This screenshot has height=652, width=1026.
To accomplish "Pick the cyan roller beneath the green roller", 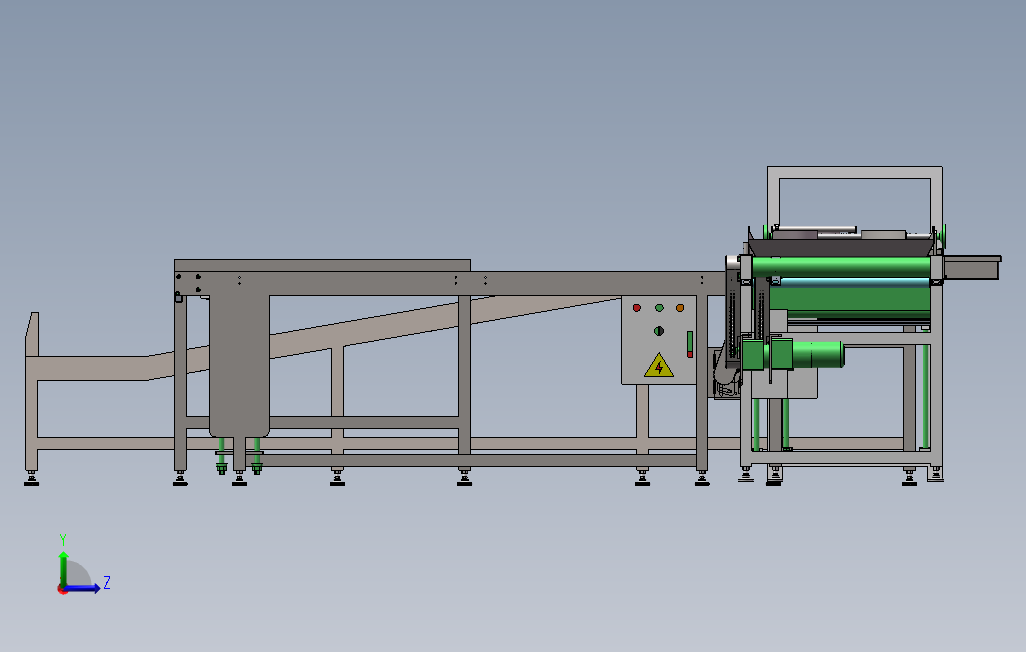I will click(x=851, y=282).
